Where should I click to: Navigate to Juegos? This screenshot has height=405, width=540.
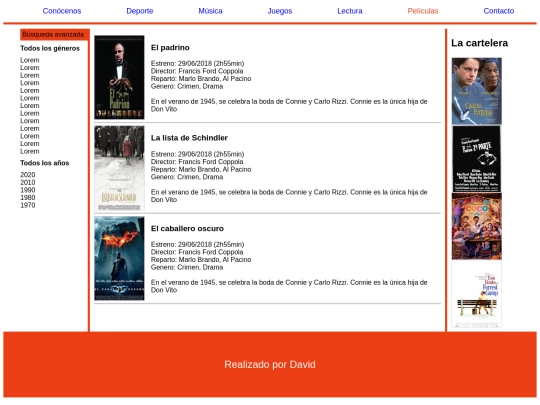(280, 11)
